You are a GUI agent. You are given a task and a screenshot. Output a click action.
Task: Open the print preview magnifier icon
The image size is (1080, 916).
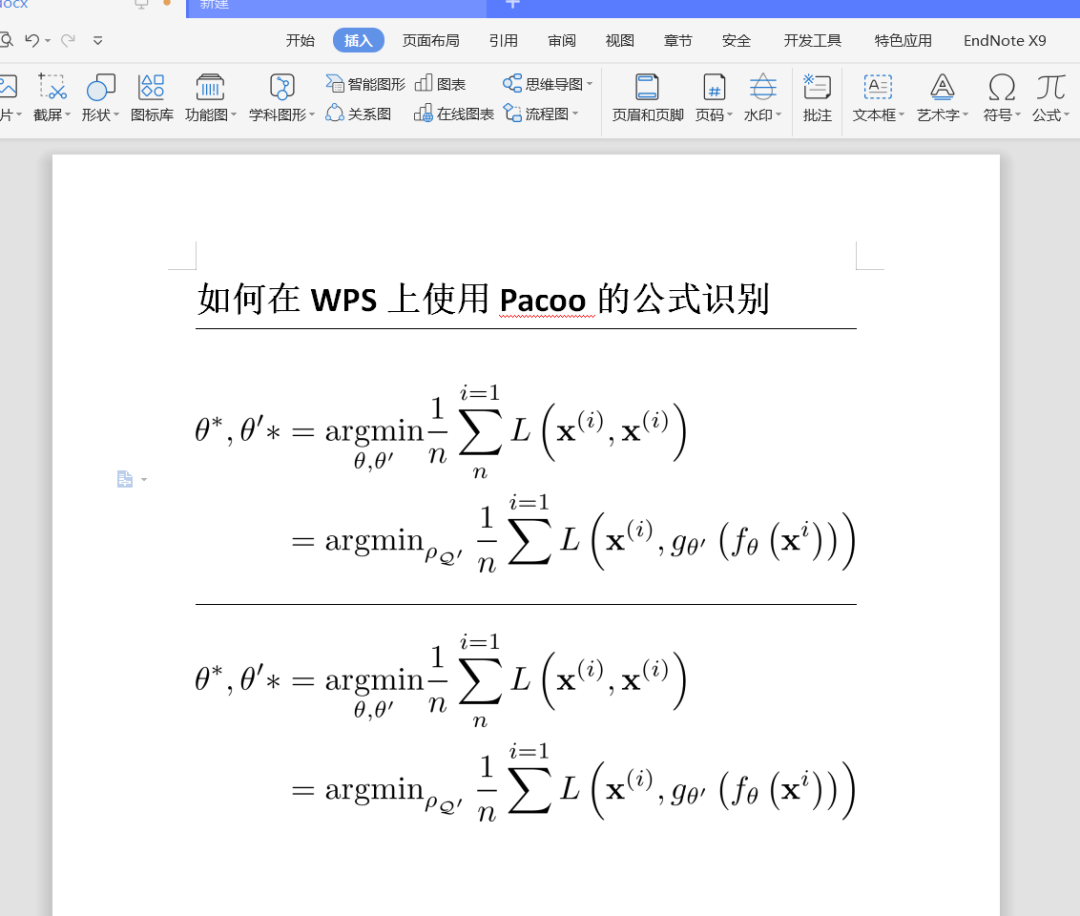[6, 40]
